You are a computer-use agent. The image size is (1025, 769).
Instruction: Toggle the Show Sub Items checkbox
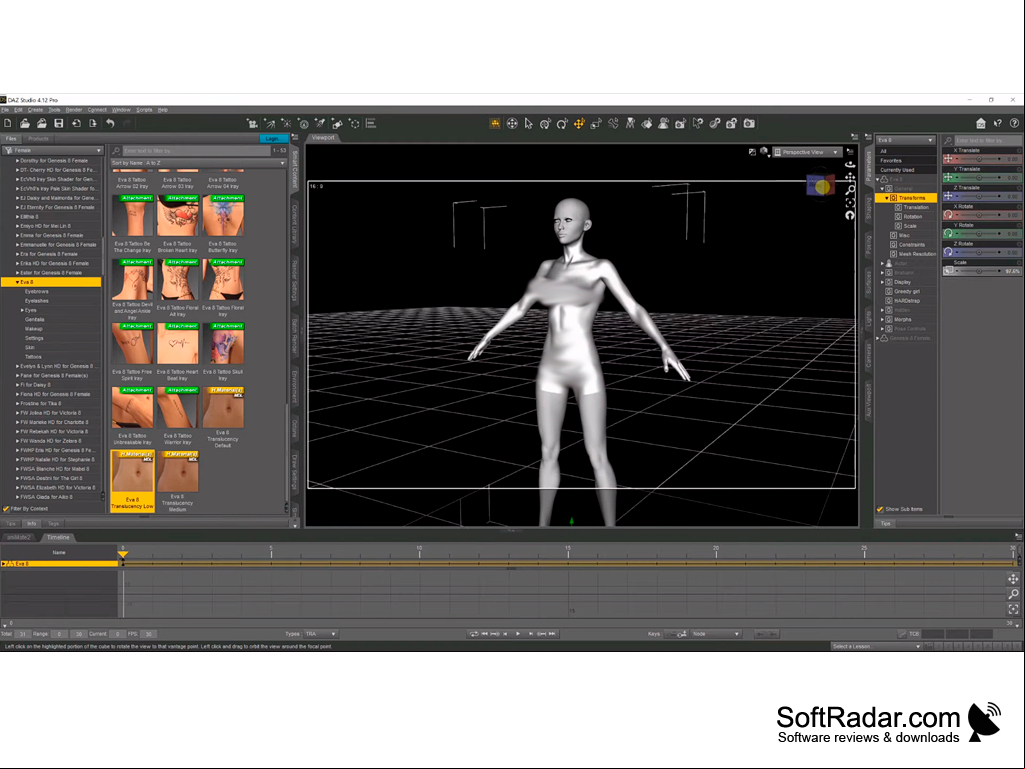[880, 509]
